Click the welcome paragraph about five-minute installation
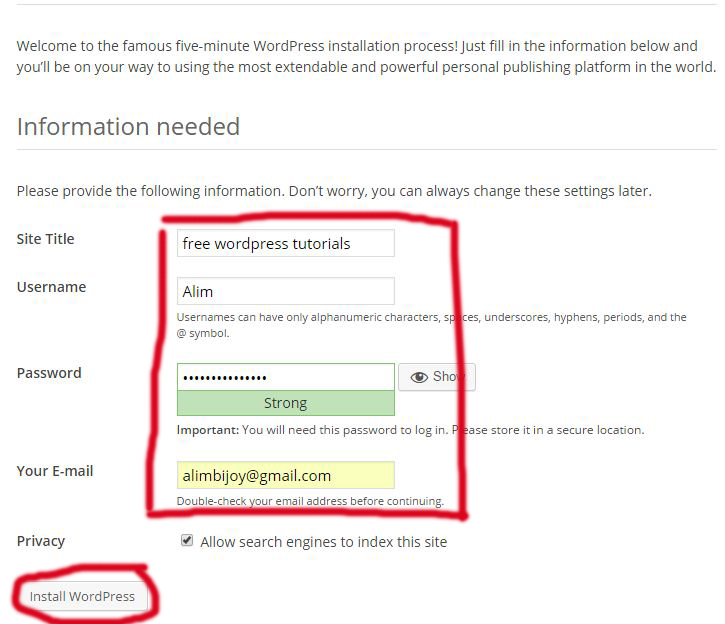 tap(362, 57)
